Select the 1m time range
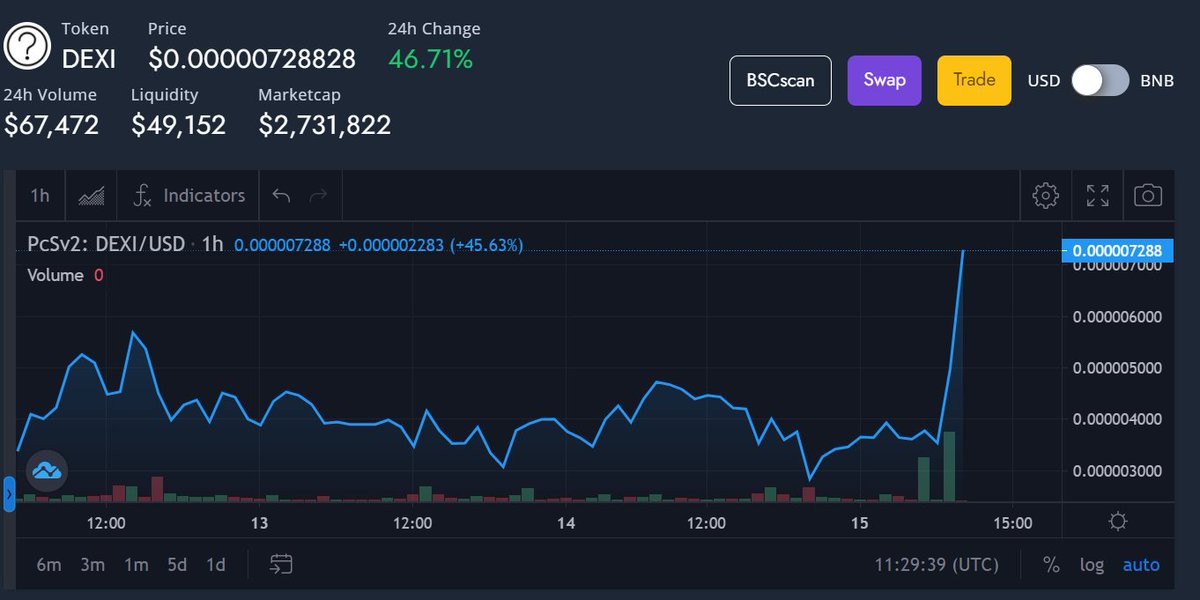This screenshot has height=600, width=1200. [136, 565]
